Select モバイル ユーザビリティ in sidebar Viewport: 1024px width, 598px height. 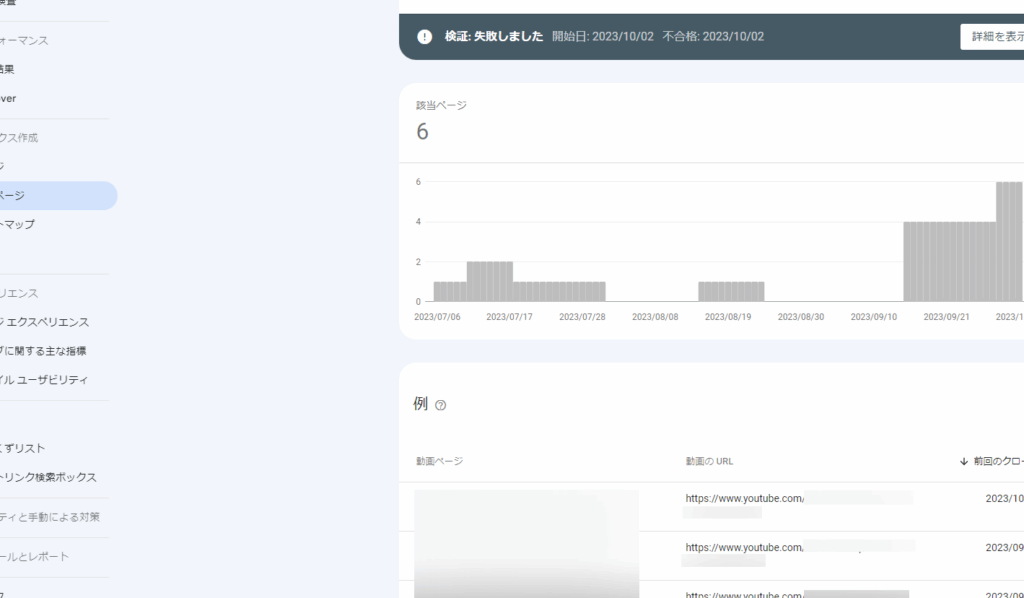click(x=44, y=380)
